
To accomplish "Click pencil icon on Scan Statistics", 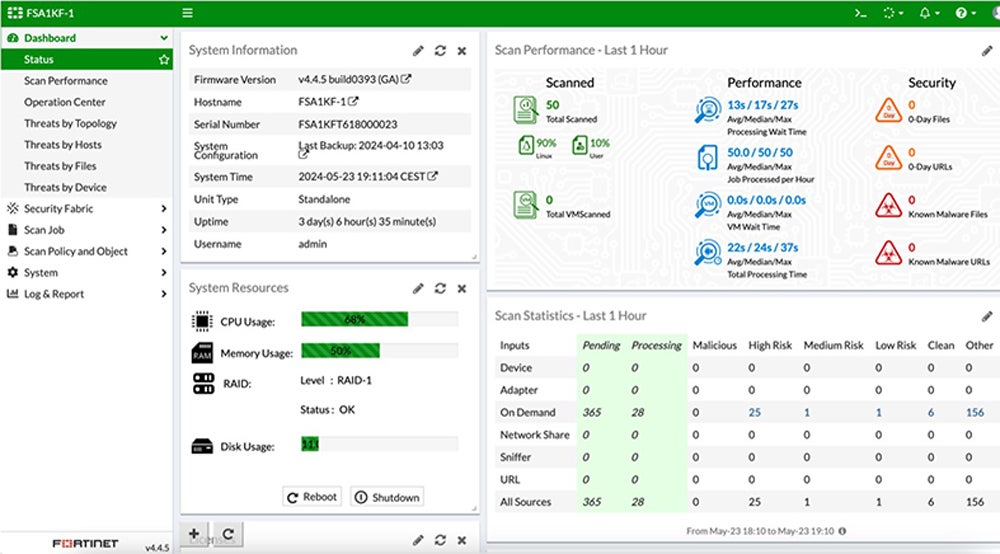I will point(987,316).
